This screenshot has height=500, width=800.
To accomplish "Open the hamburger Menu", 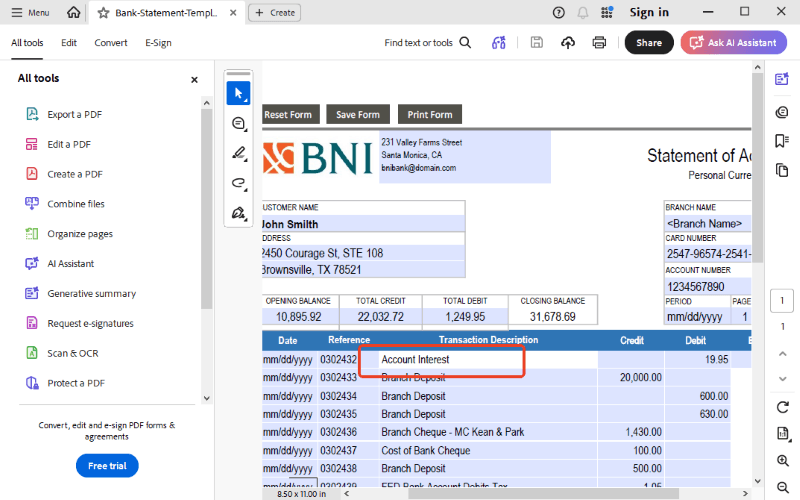I will pos(30,12).
